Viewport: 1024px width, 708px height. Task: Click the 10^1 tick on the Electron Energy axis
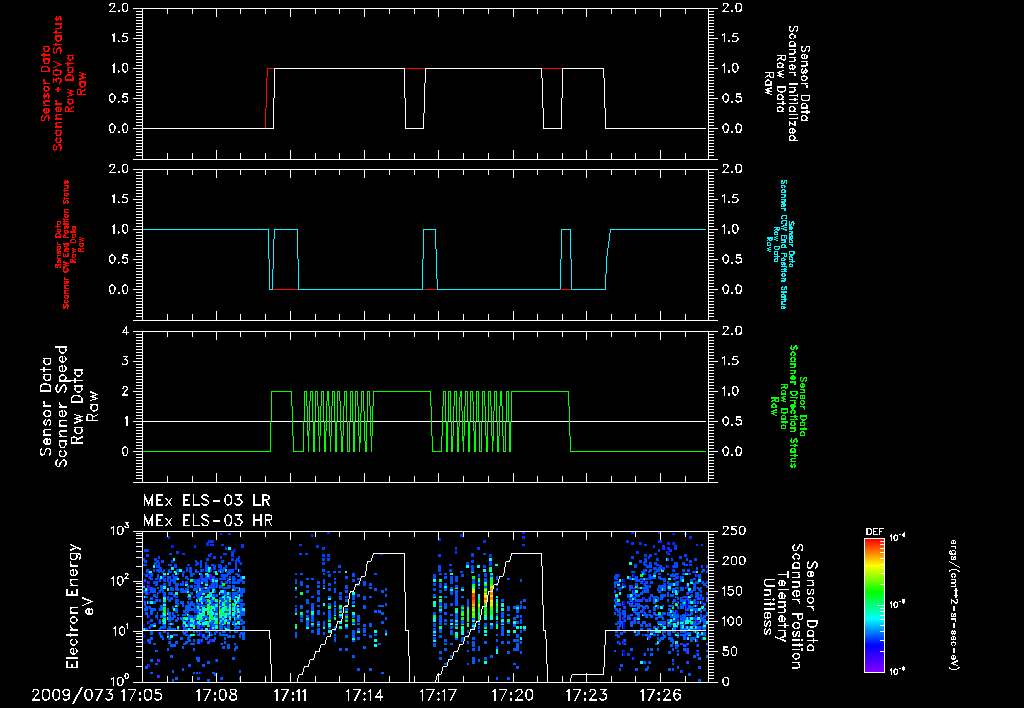(119, 632)
